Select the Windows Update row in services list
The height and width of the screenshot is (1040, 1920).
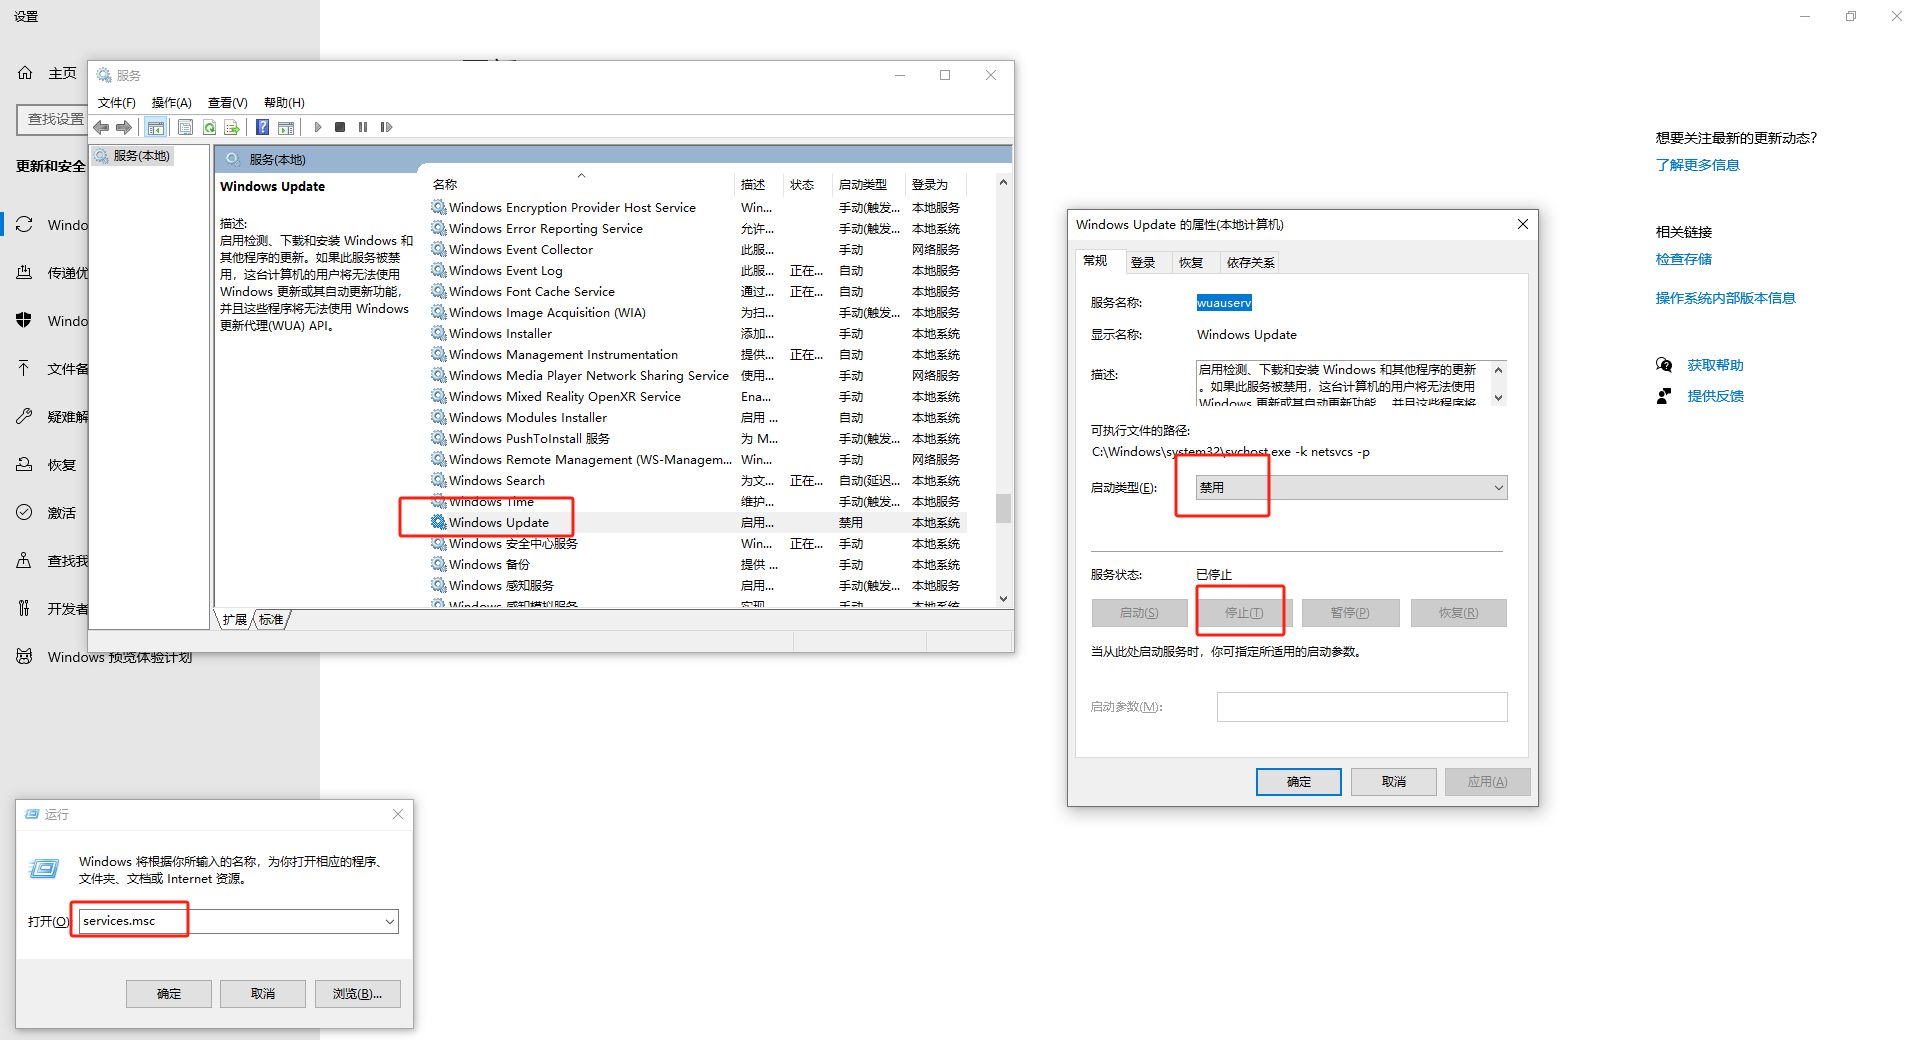pos(697,523)
